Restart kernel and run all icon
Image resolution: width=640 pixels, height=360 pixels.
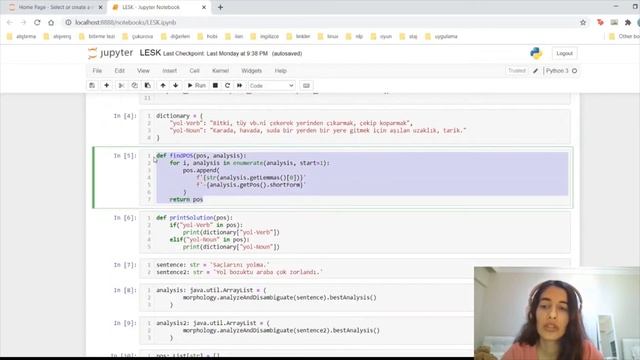coord(240,85)
